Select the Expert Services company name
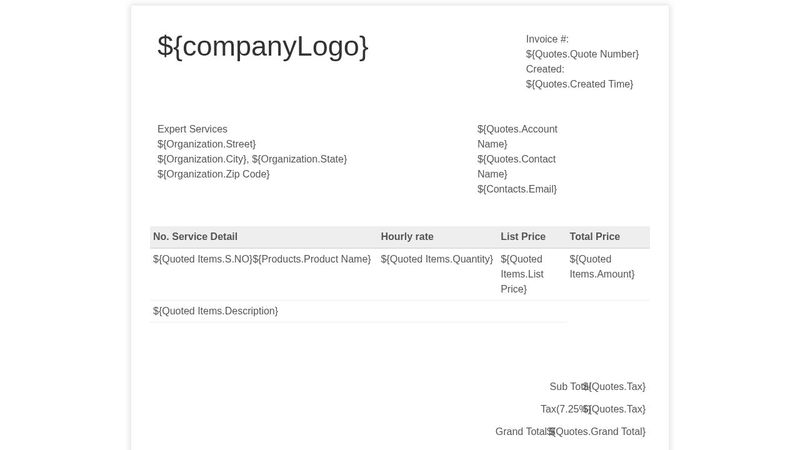Image resolution: width=800 pixels, height=450 pixels. 192,129
